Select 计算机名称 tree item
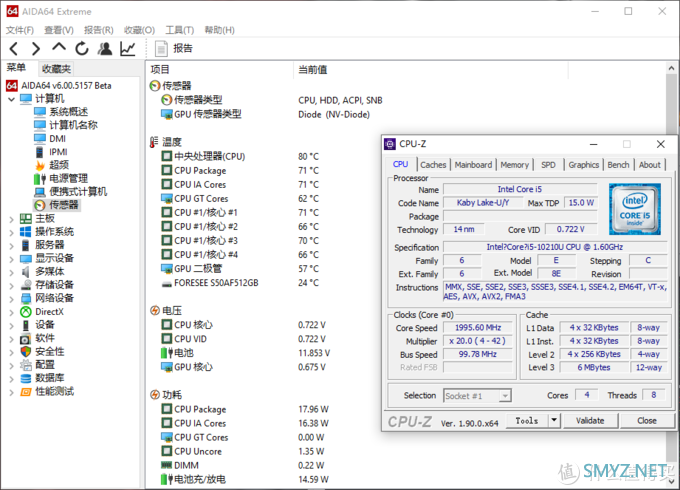This screenshot has height=490, width=680. (73, 125)
